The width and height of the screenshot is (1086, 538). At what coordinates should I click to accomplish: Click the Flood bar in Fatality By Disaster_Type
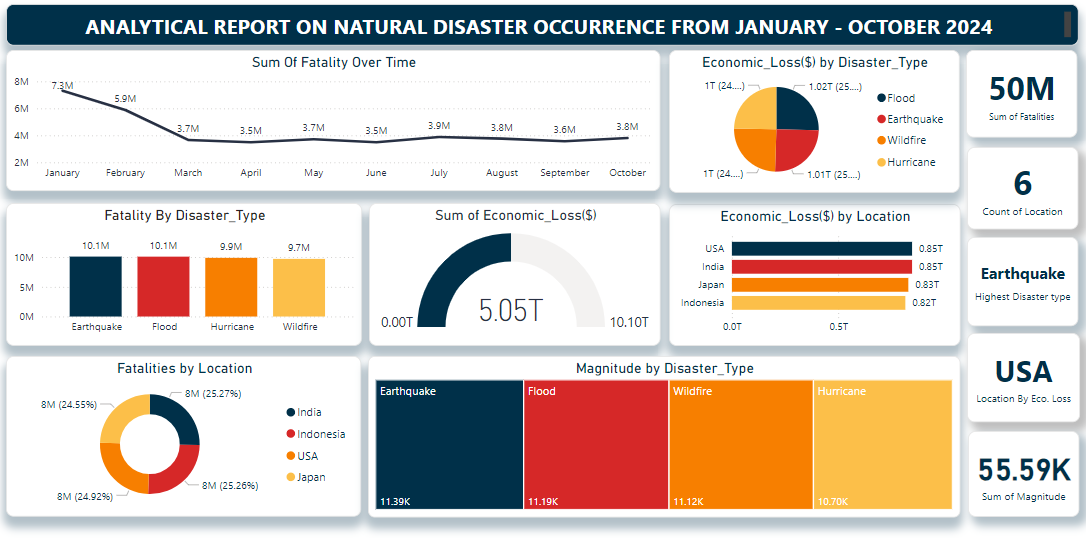(163, 286)
